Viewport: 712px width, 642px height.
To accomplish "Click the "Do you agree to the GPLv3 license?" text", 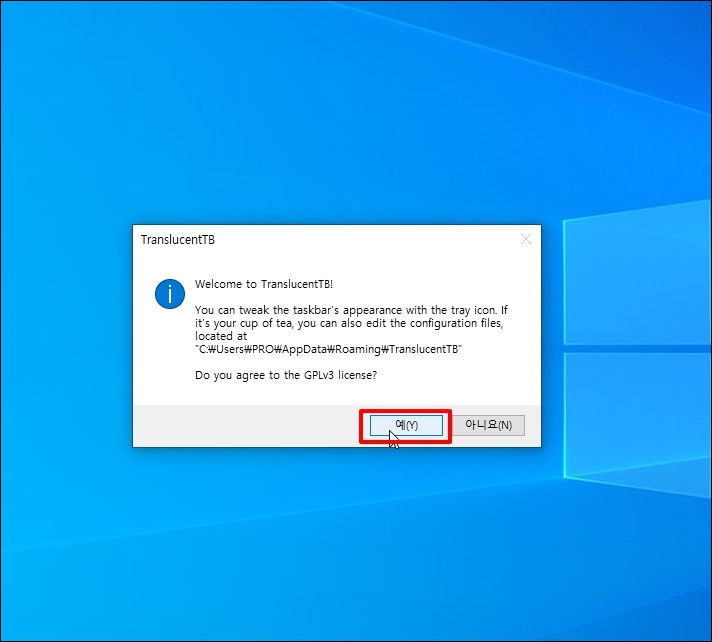I will click(x=286, y=375).
